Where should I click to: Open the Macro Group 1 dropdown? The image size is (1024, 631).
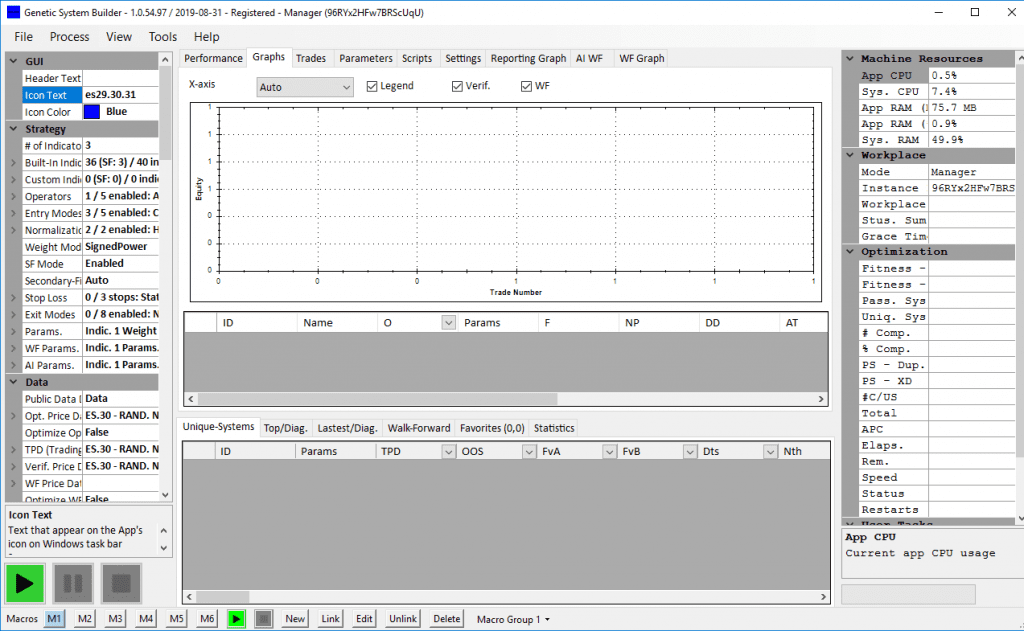click(513, 619)
